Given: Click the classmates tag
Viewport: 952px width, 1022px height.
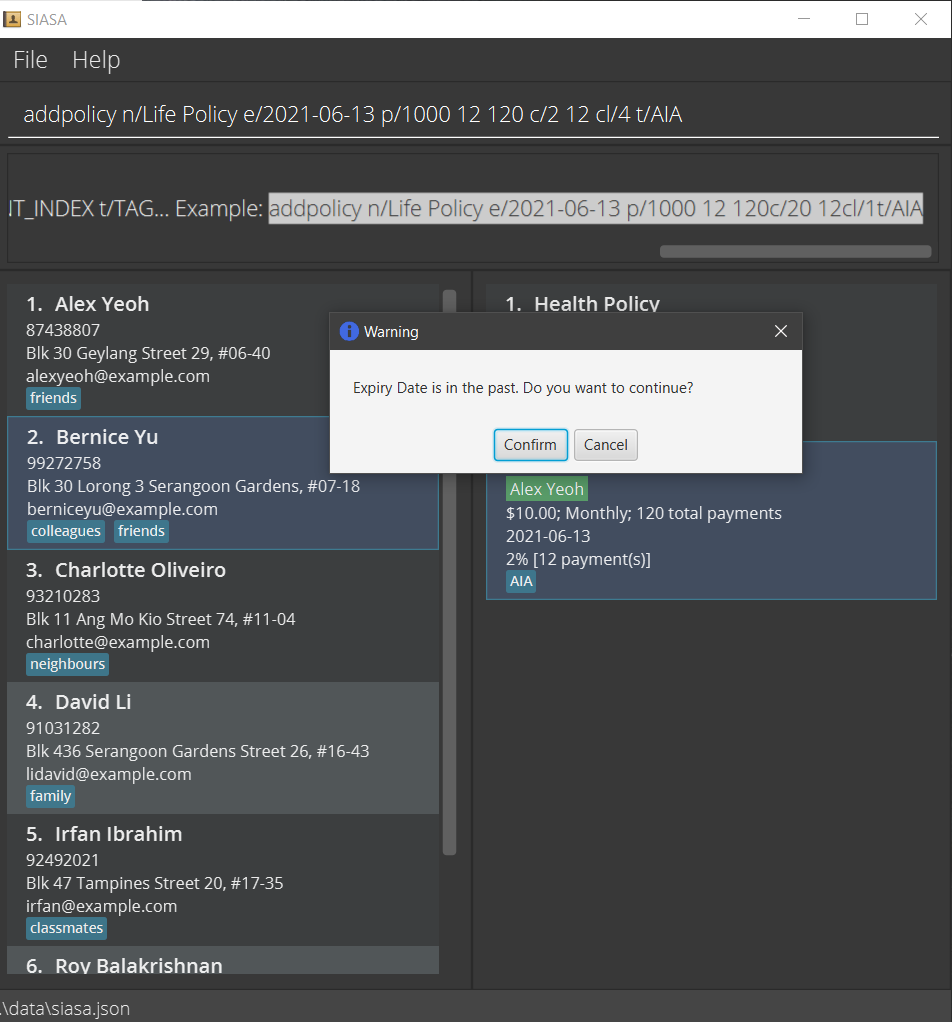Looking at the screenshot, I should pos(66,928).
